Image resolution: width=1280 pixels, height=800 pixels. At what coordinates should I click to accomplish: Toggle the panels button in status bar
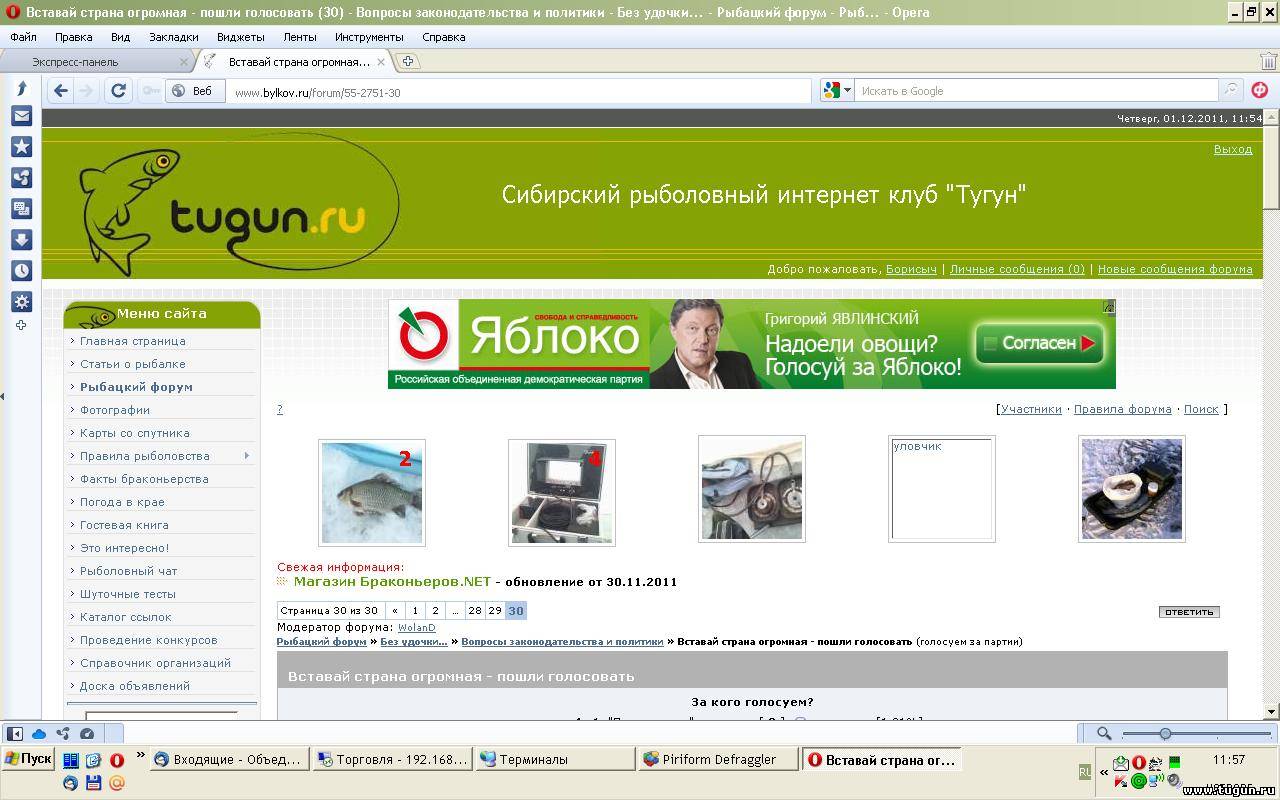click(16, 733)
